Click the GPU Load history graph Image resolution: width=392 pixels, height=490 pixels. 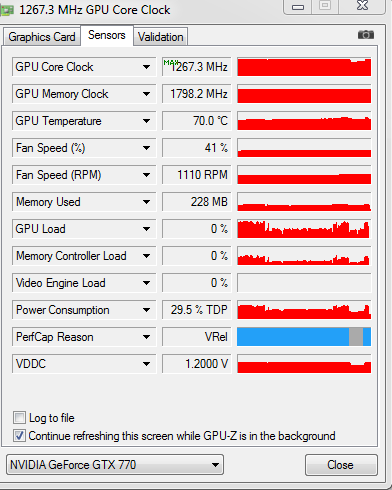(x=304, y=229)
